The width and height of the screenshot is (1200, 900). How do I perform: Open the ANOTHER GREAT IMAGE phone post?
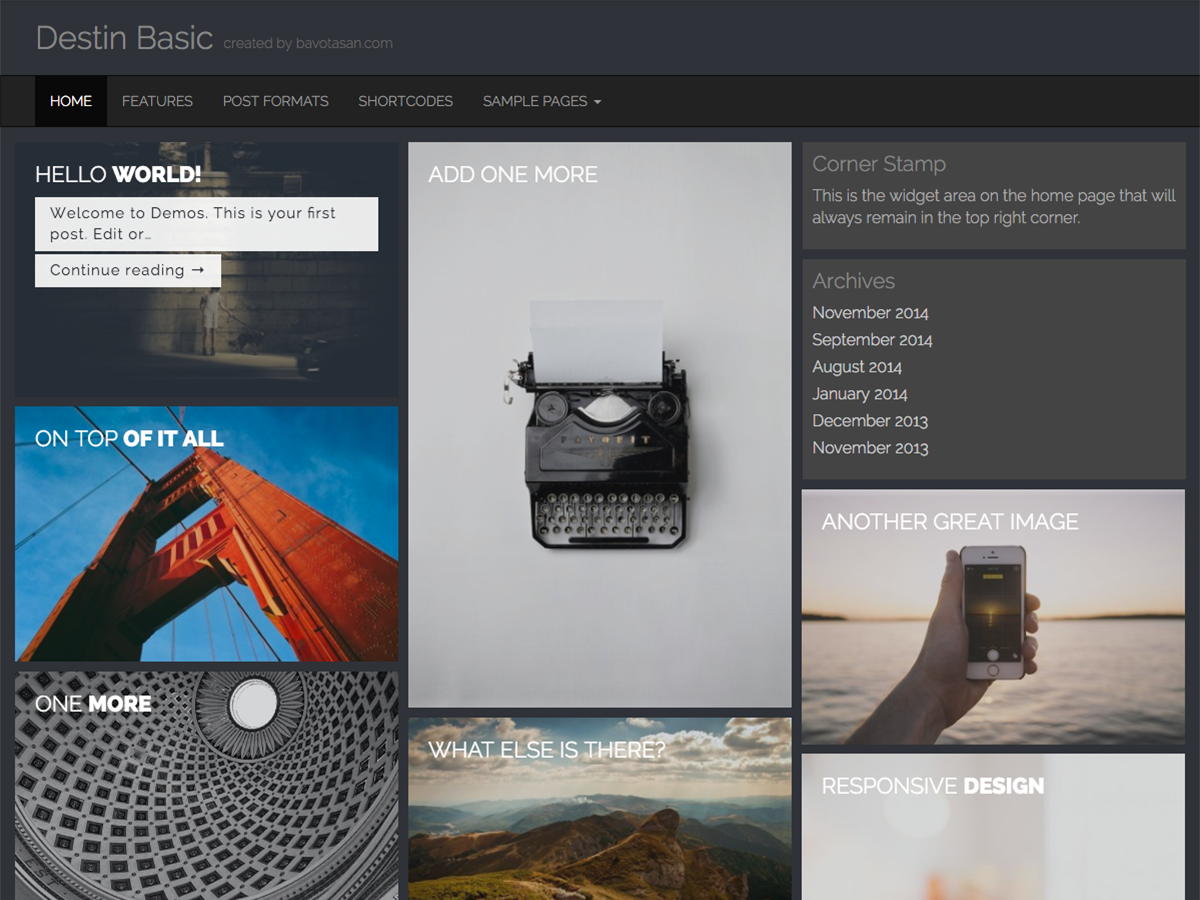point(950,521)
